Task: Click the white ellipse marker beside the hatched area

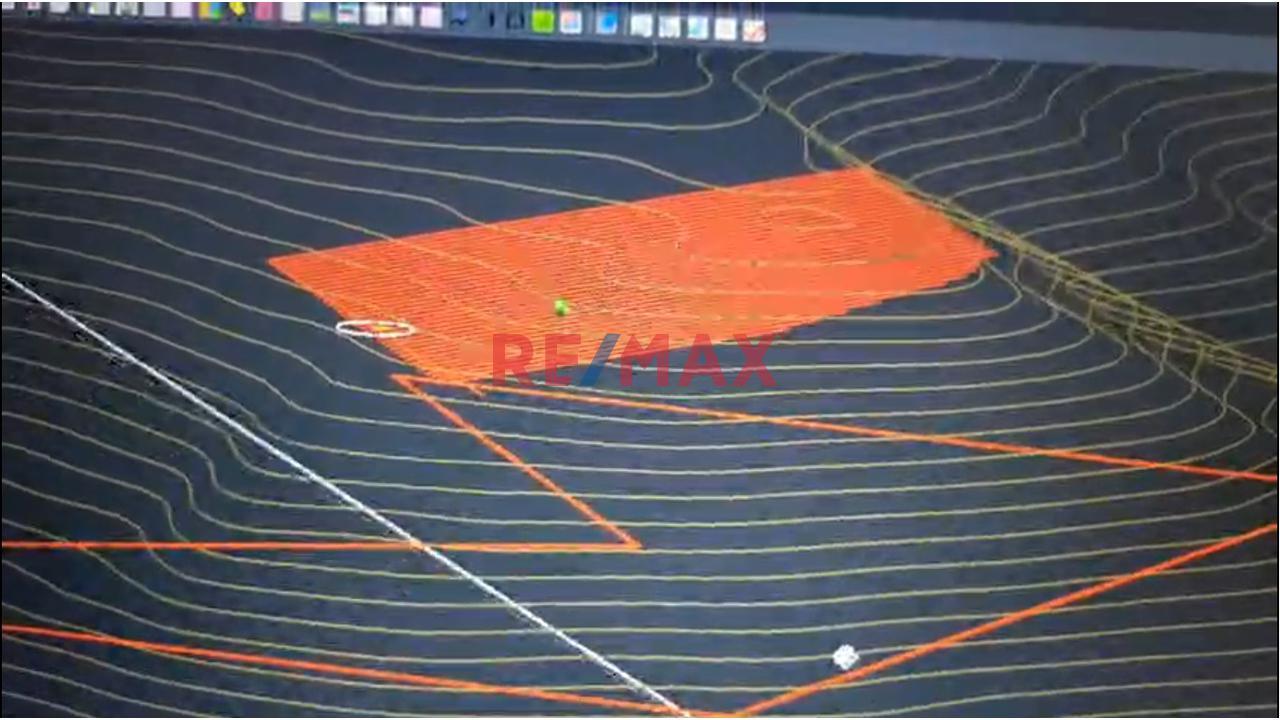Action: (375, 328)
